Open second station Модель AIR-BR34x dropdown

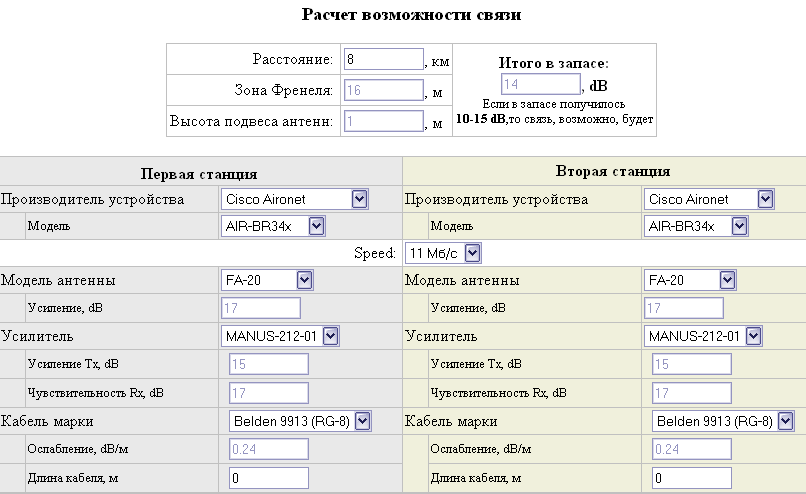(x=696, y=226)
